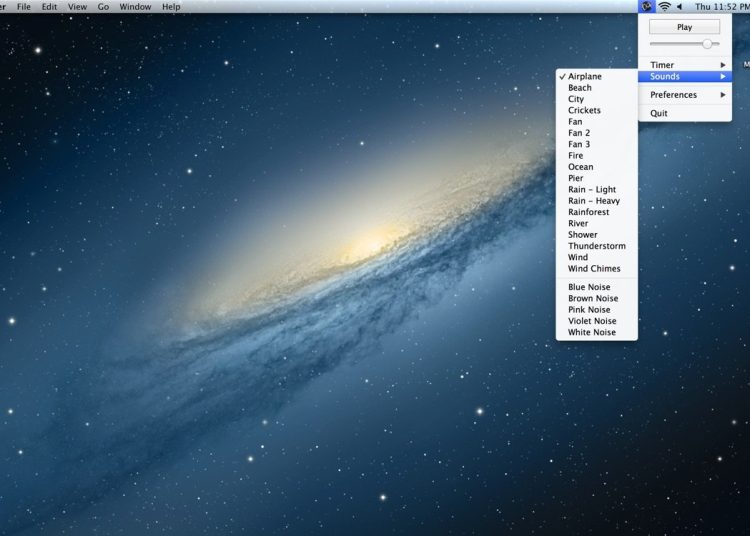The image size is (750, 536).
Task: Open the highlighted Sounds submenu
Action: coord(685,77)
